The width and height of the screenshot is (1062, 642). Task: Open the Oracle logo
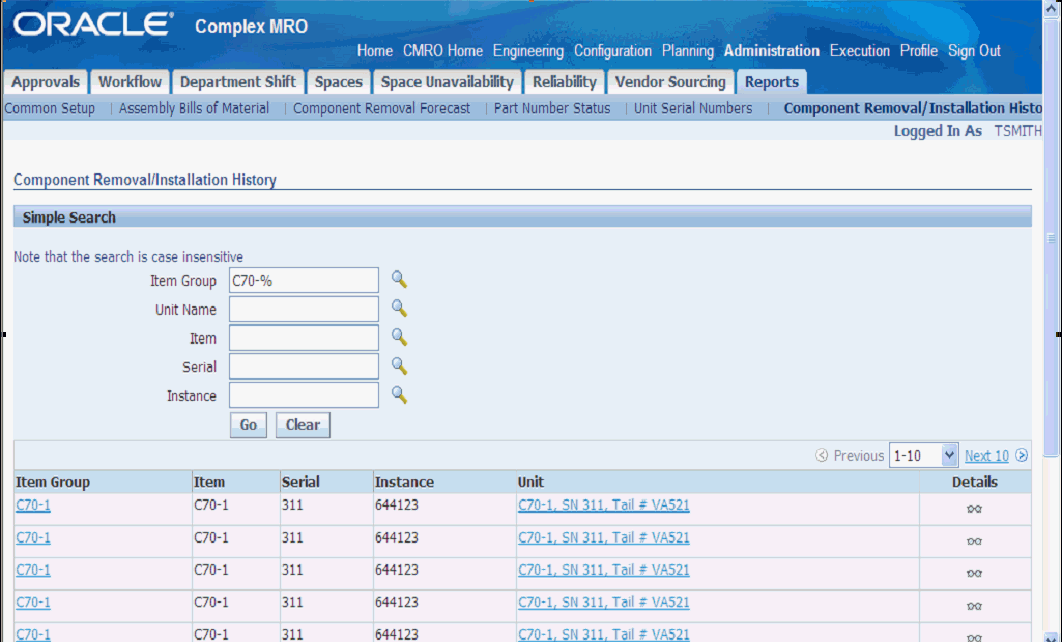[x=92, y=24]
